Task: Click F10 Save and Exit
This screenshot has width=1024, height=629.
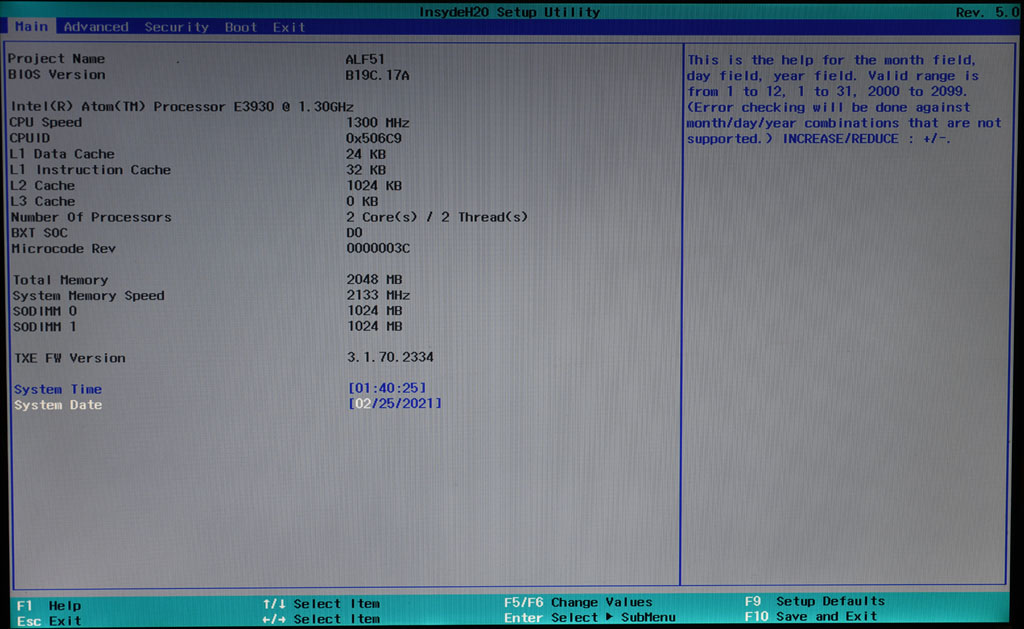Action: [811, 616]
